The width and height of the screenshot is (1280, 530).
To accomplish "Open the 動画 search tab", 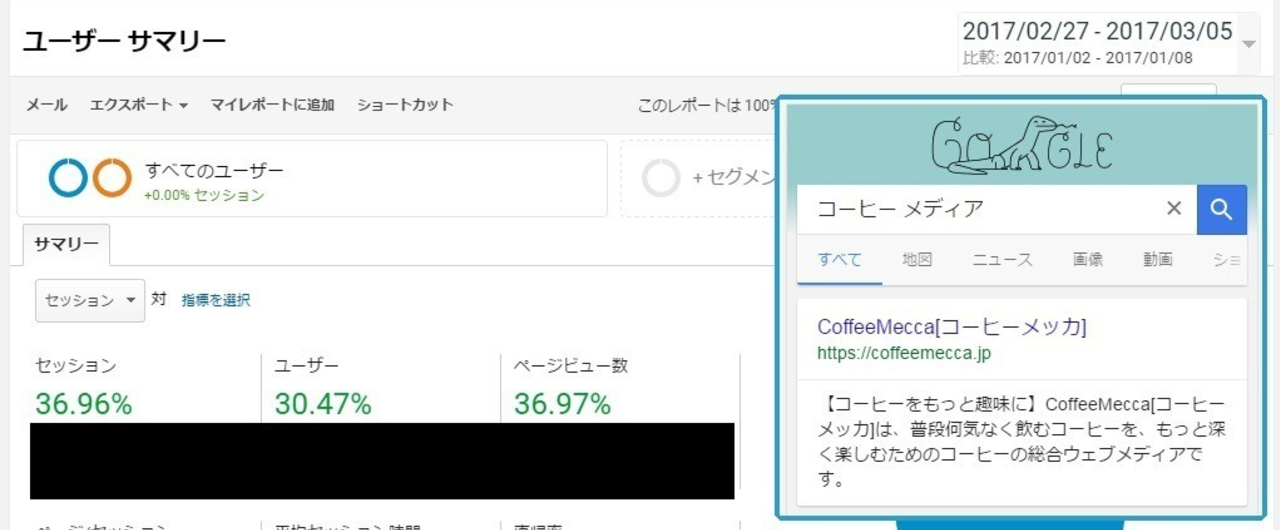I will point(1158,259).
